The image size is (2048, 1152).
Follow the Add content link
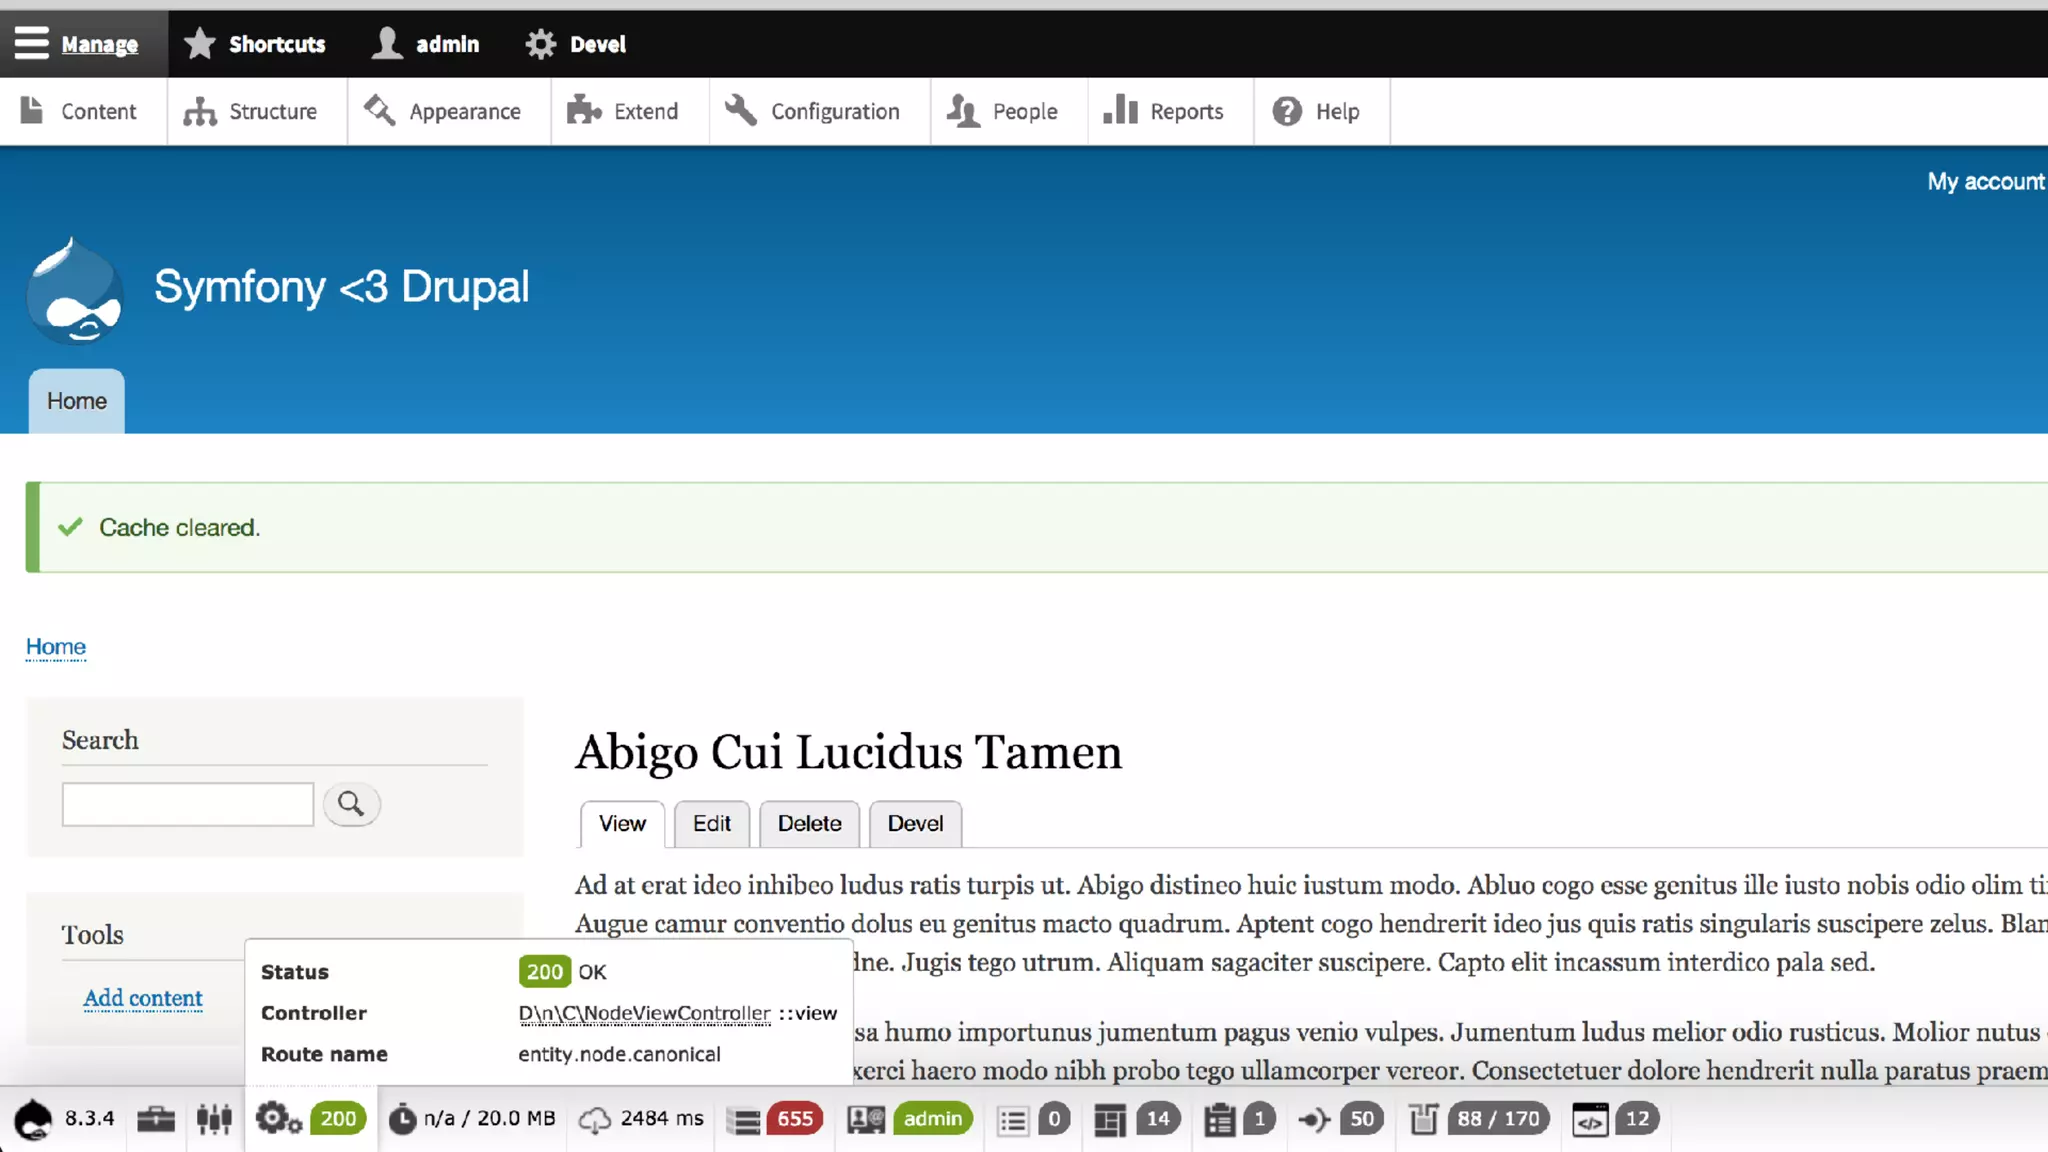tap(143, 998)
